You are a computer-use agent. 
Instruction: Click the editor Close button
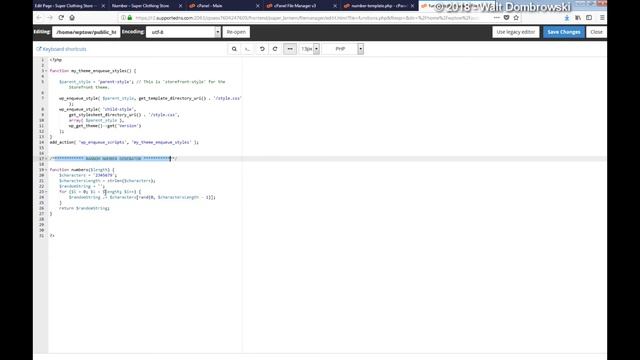click(x=596, y=32)
